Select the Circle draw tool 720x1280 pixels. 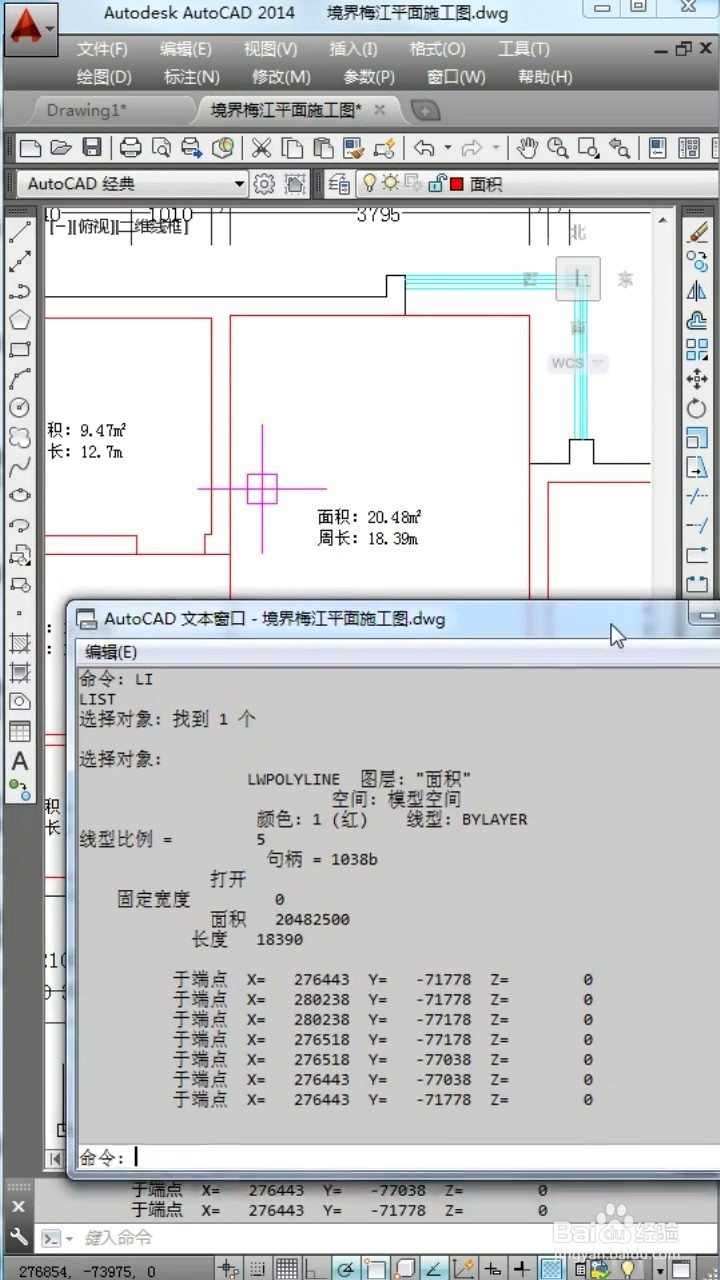19,408
